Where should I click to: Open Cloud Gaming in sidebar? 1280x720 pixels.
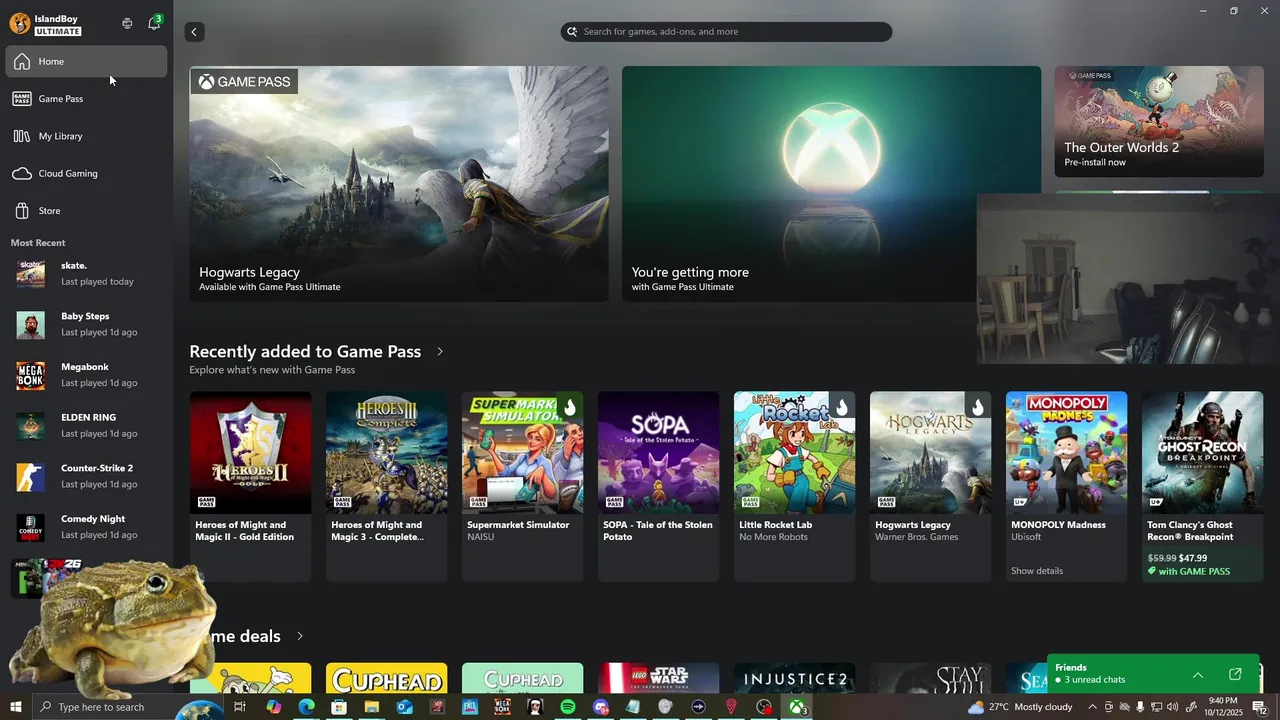pyautogui.click(x=86, y=174)
